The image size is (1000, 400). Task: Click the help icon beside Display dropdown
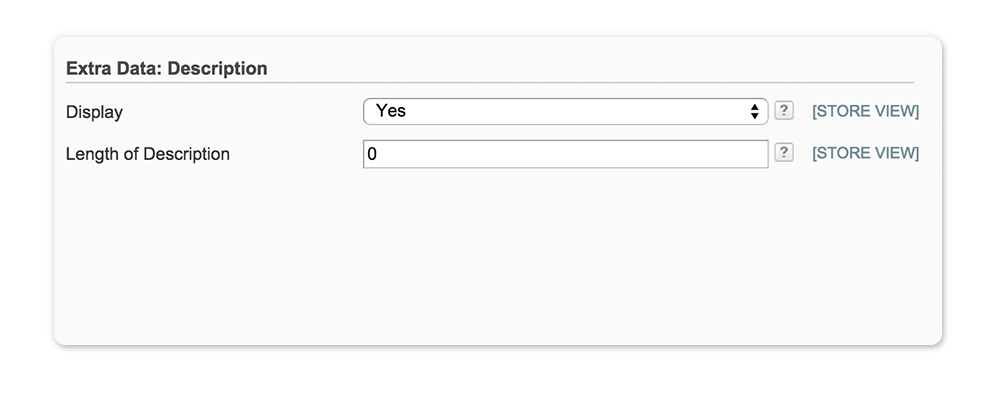[x=785, y=111]
